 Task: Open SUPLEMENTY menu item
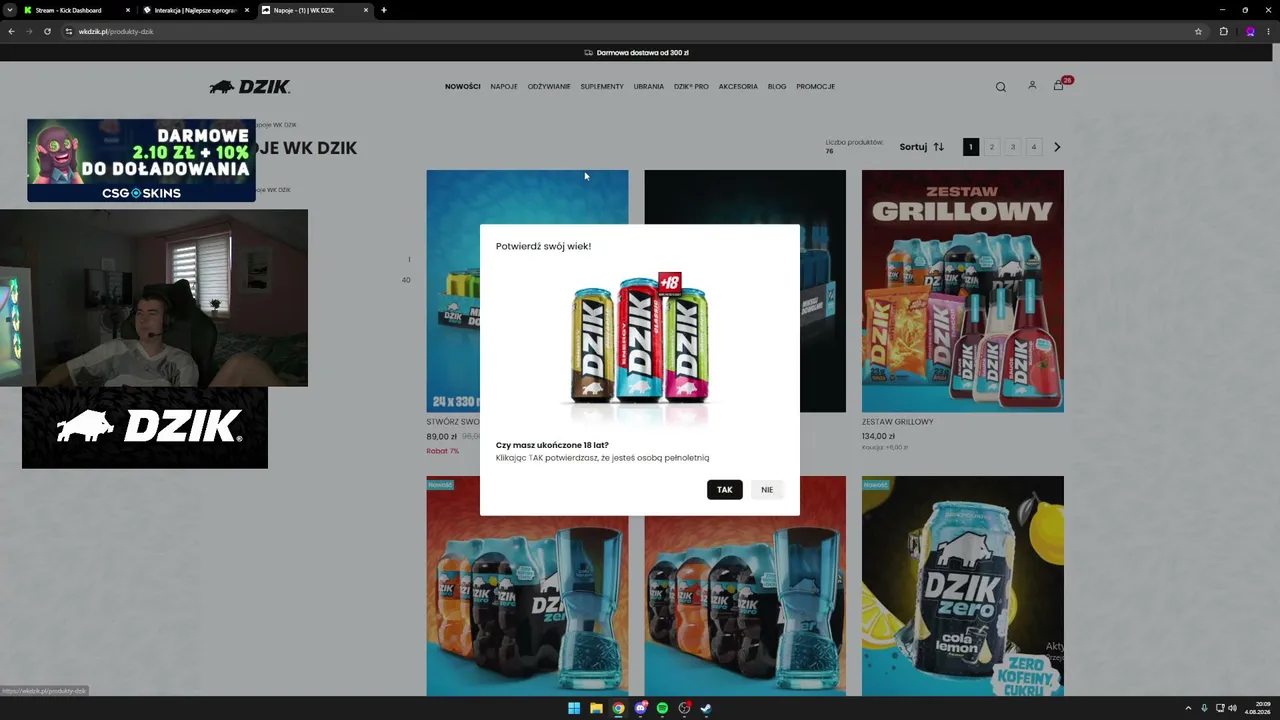coord(602,87)
